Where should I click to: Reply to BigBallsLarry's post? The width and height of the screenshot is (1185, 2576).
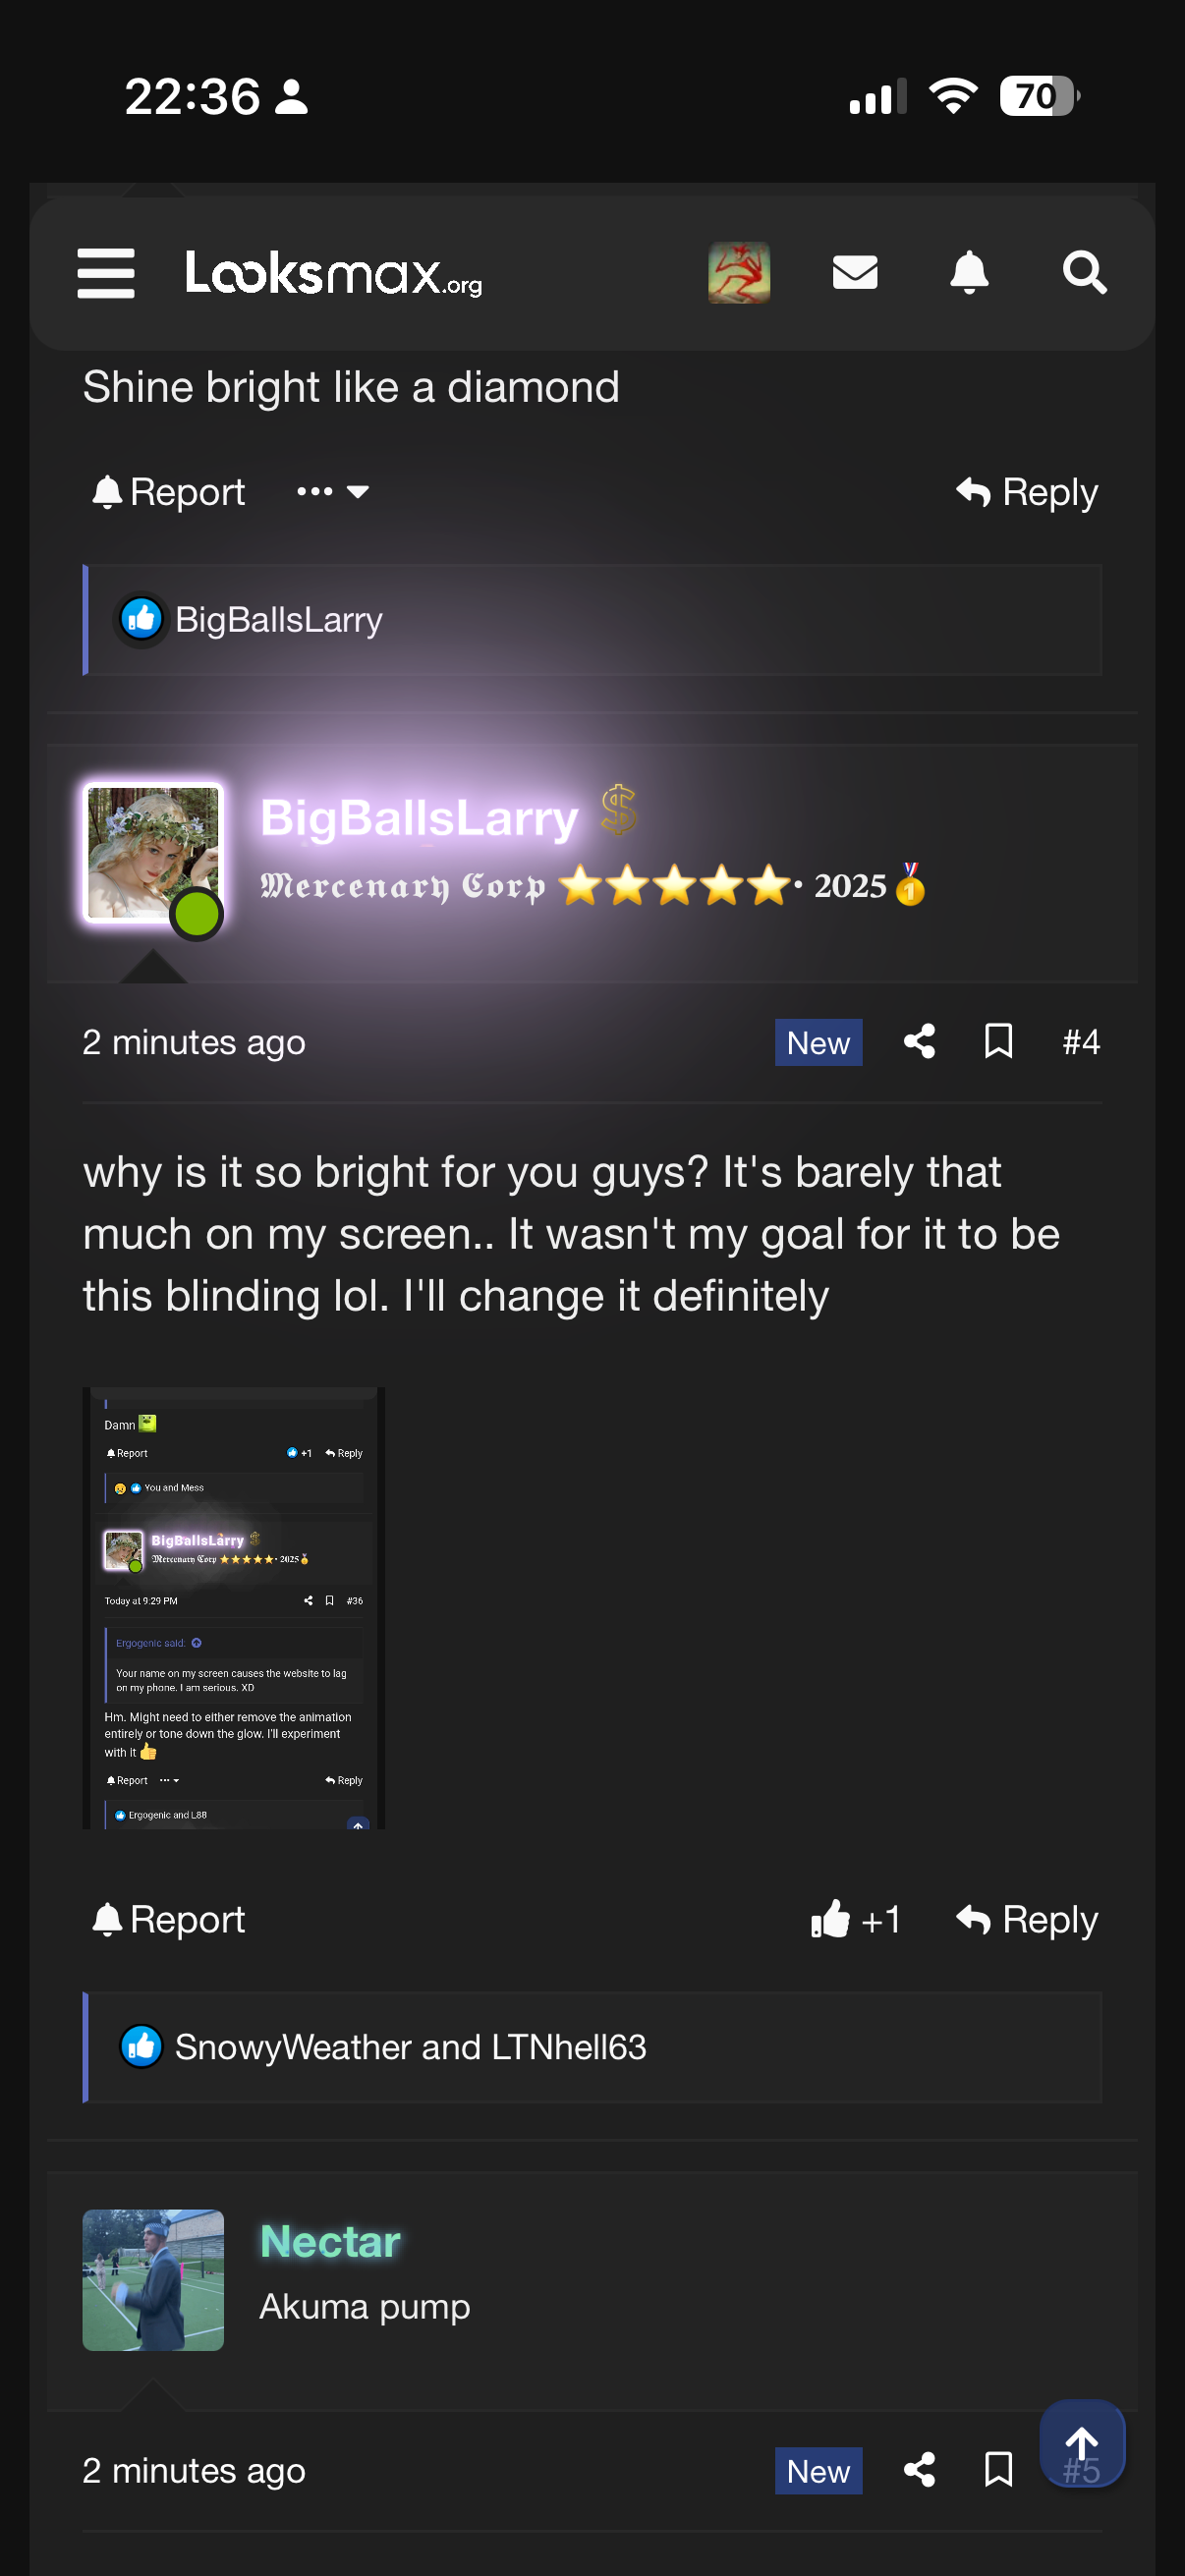coord(1027,1919)
